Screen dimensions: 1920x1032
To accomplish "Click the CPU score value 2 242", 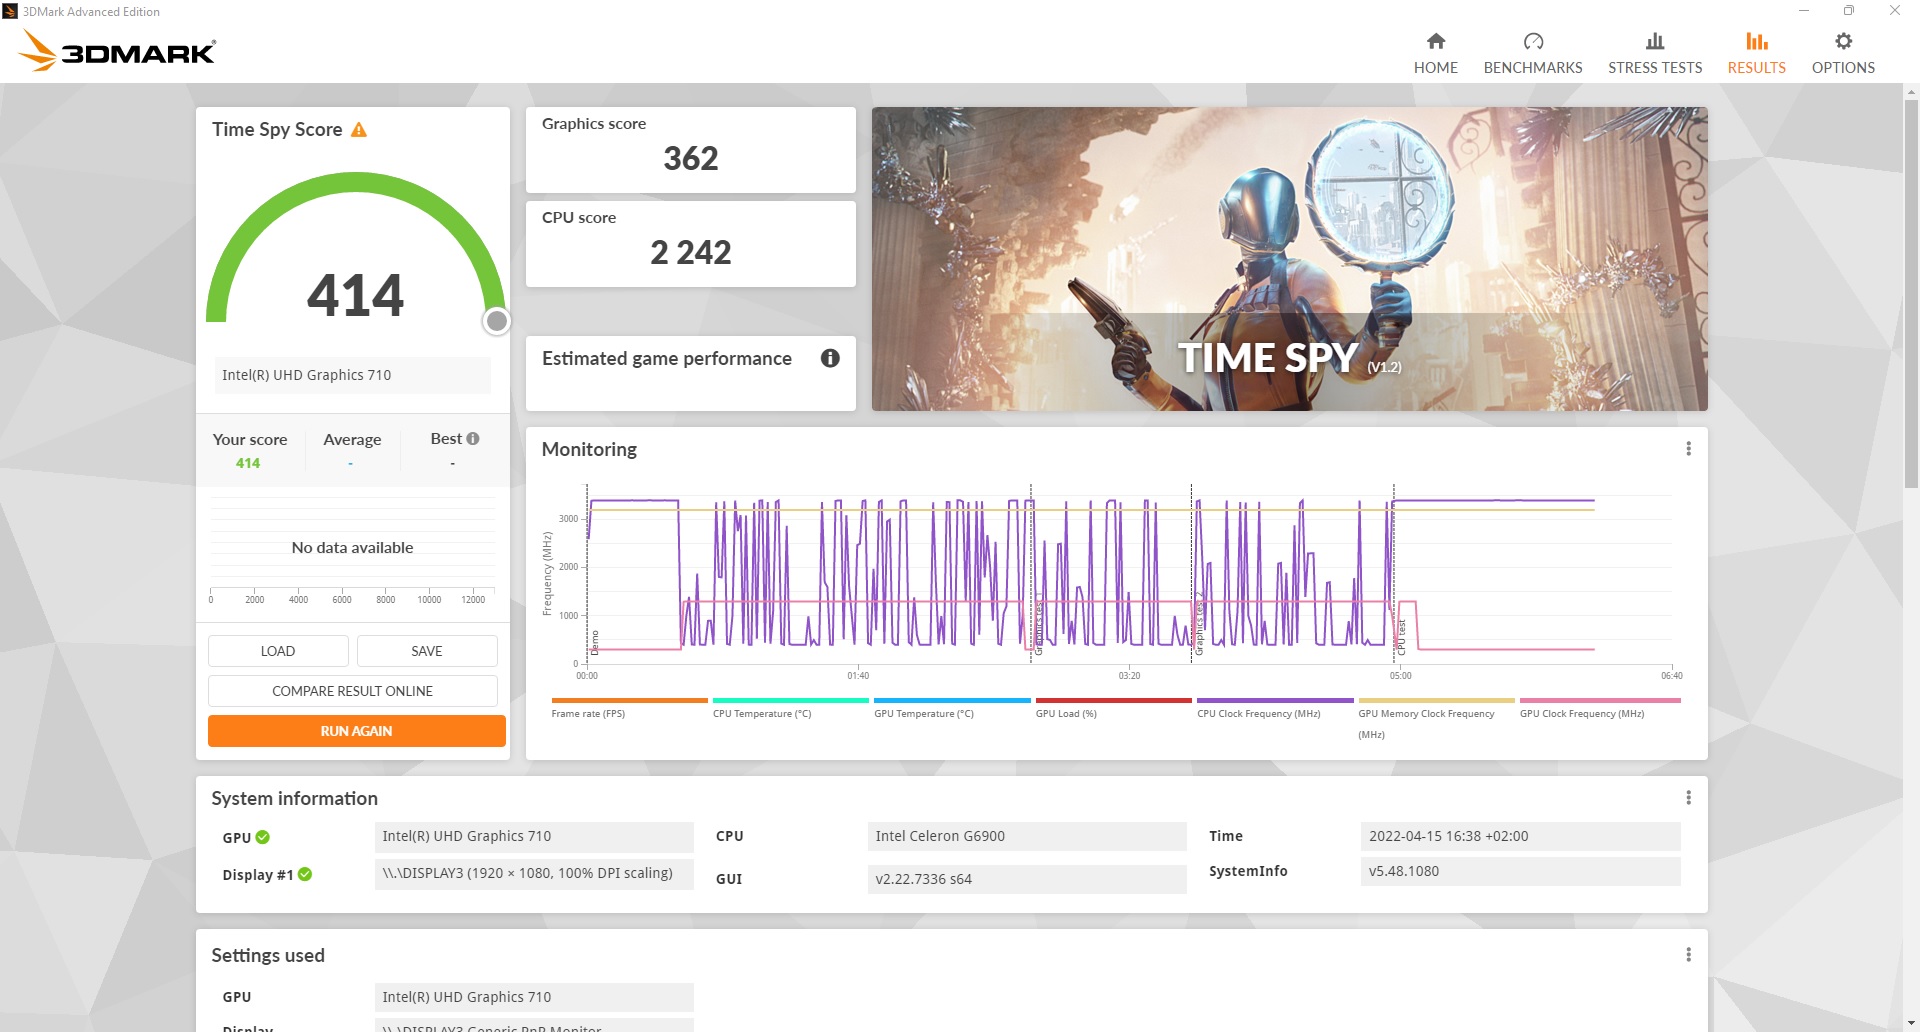I will click(x=691, y=252).
